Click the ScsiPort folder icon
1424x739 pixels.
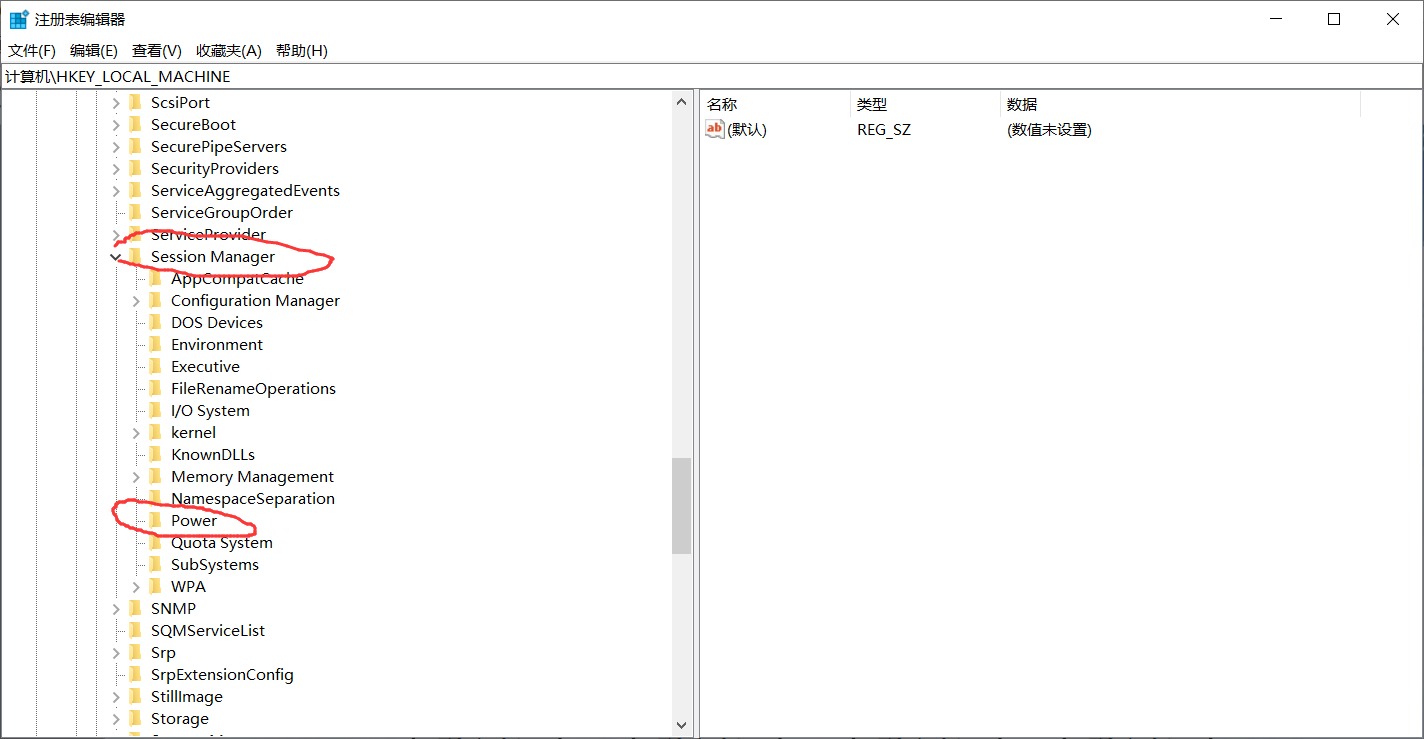click(135, 102)
